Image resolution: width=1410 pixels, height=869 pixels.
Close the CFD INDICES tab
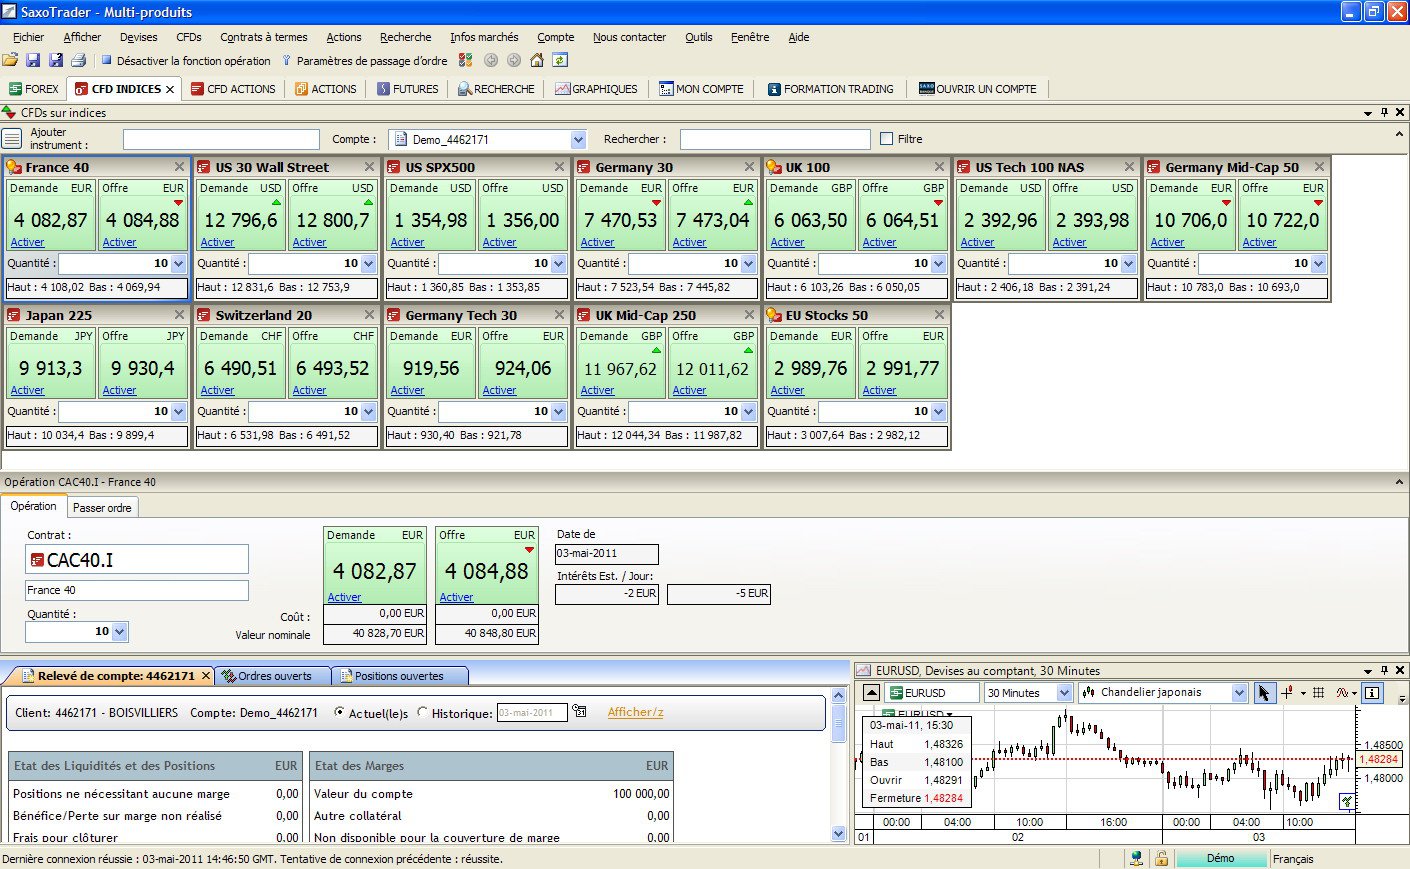[170, 90]
